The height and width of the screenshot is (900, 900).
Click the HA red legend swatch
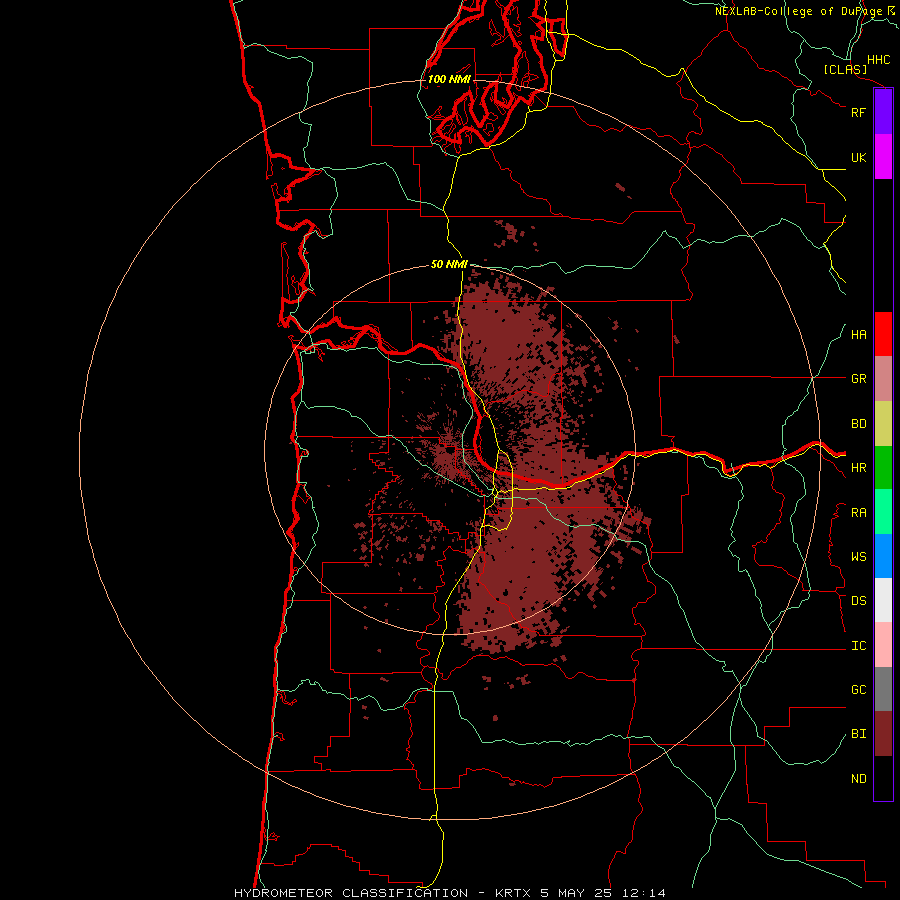883,334
